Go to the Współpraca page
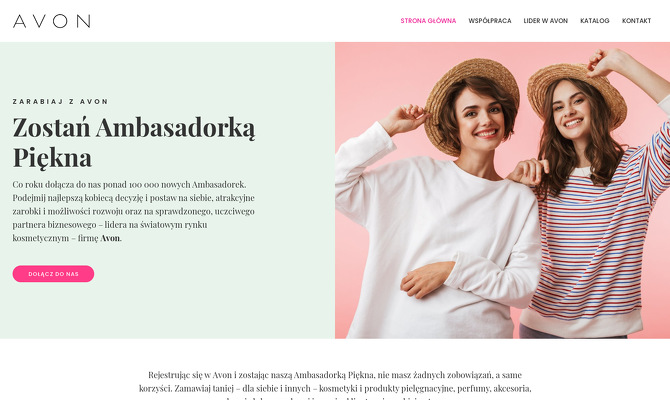670x400 pixels. [490, 21]
